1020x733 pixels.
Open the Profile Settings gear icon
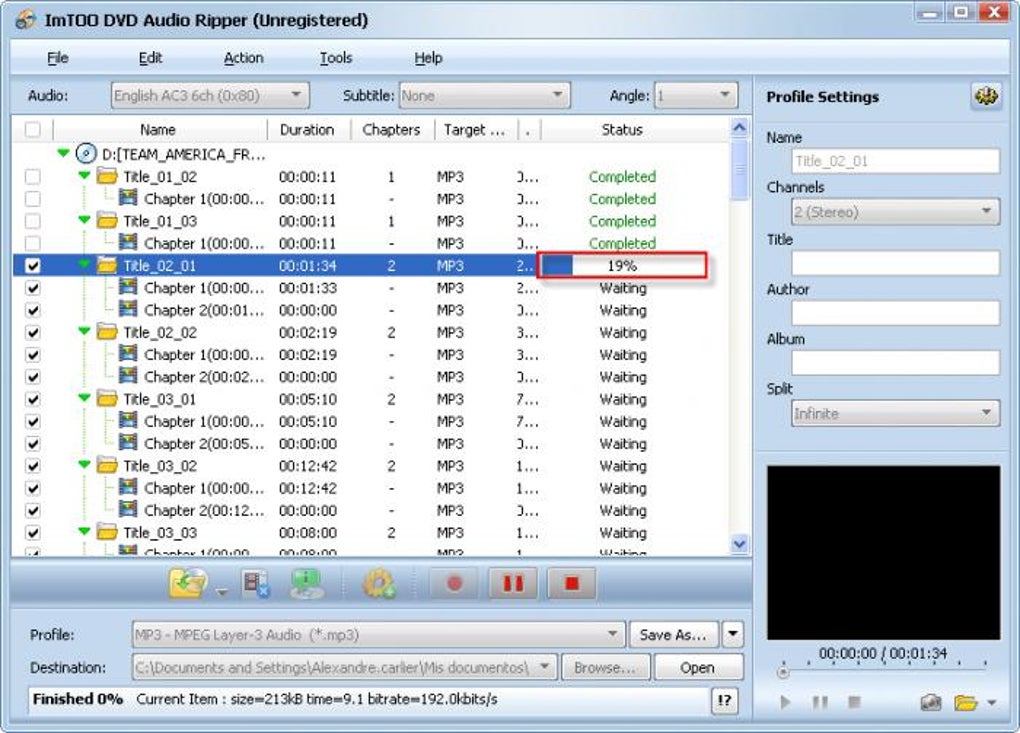(x=984, y=97)
